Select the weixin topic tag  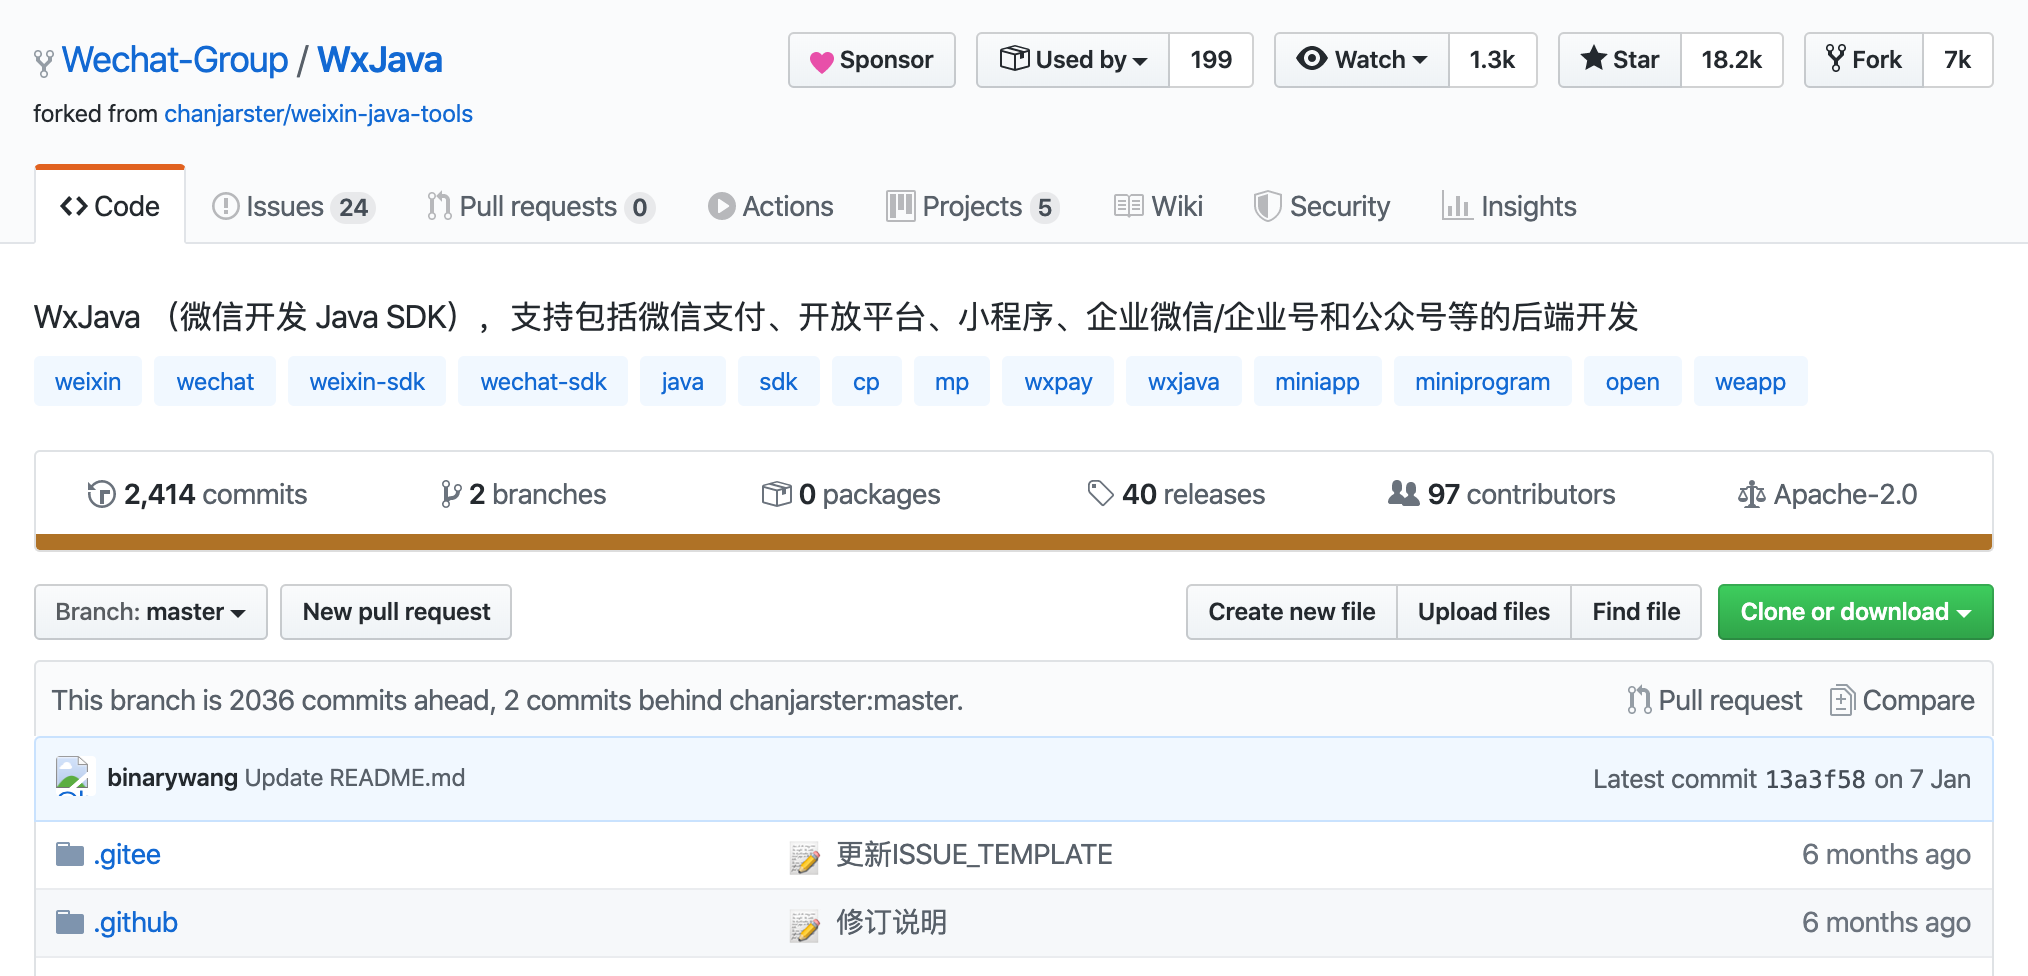(88, 381)
